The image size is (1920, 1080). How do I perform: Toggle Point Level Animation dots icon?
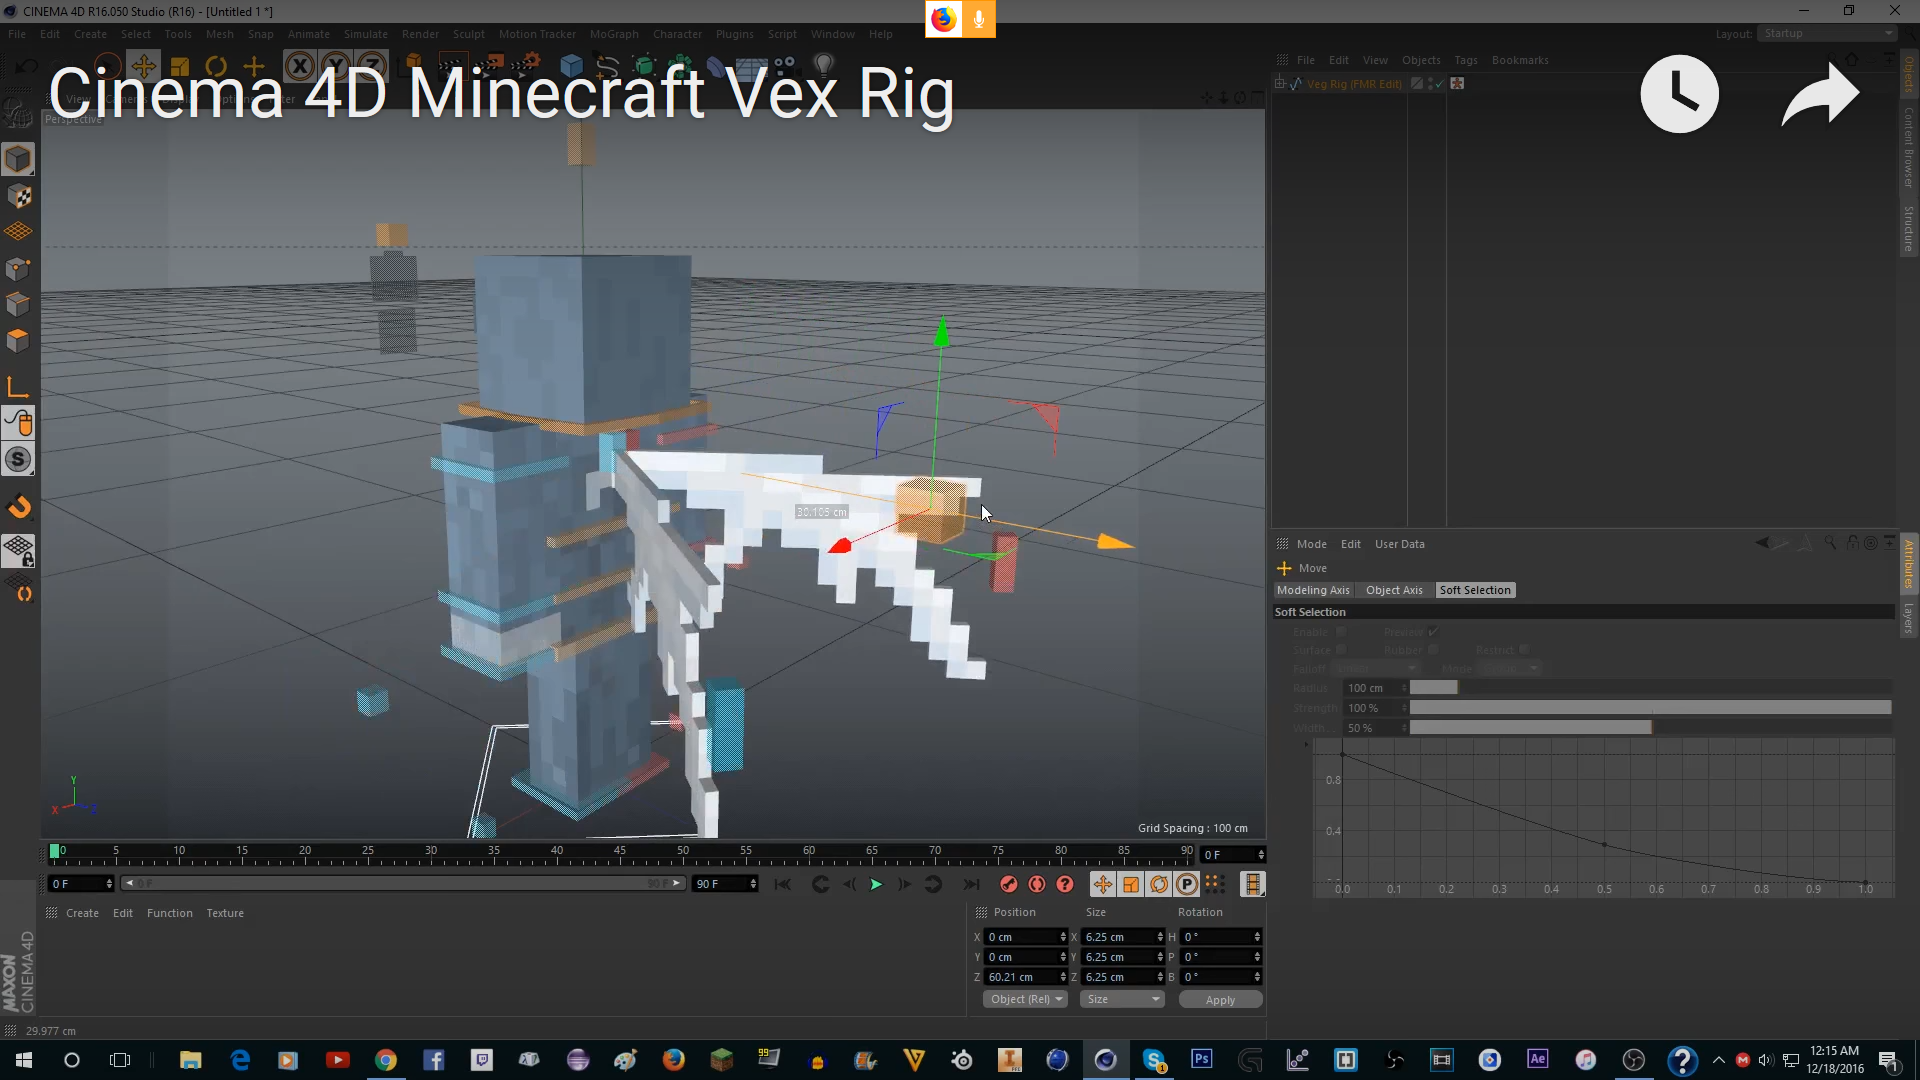click(1214, 884)
